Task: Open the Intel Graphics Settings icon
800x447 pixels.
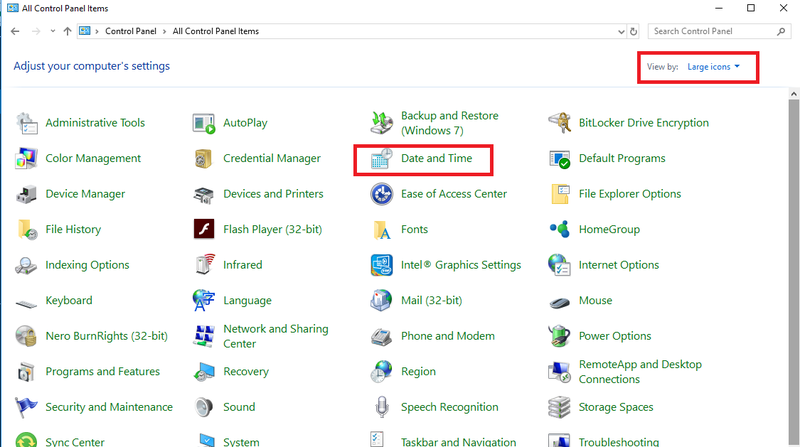Action: click(x=382, y=265)
